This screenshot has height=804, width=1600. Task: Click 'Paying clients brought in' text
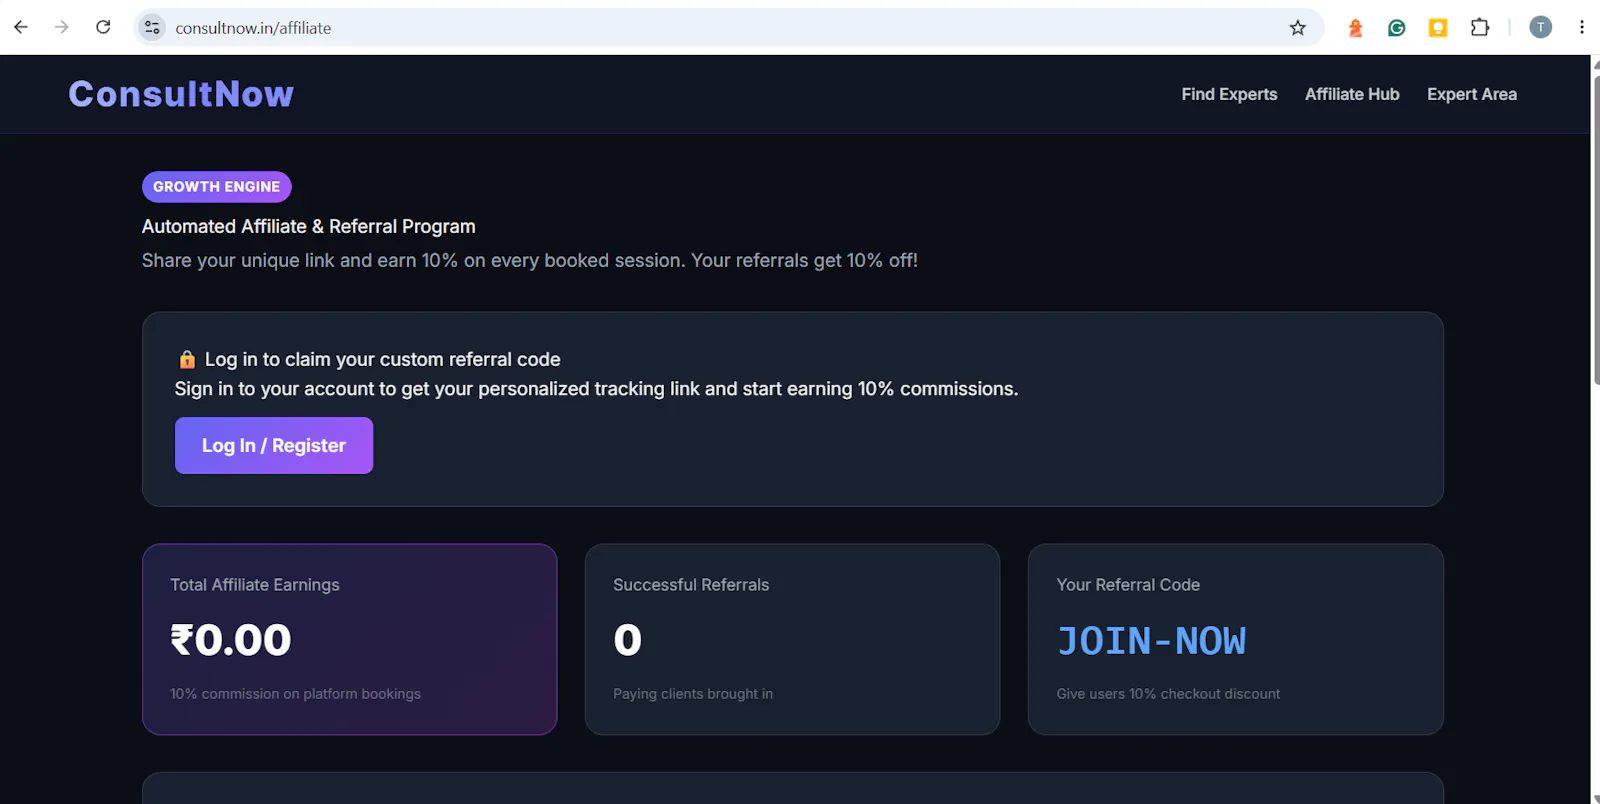(693, 694)
